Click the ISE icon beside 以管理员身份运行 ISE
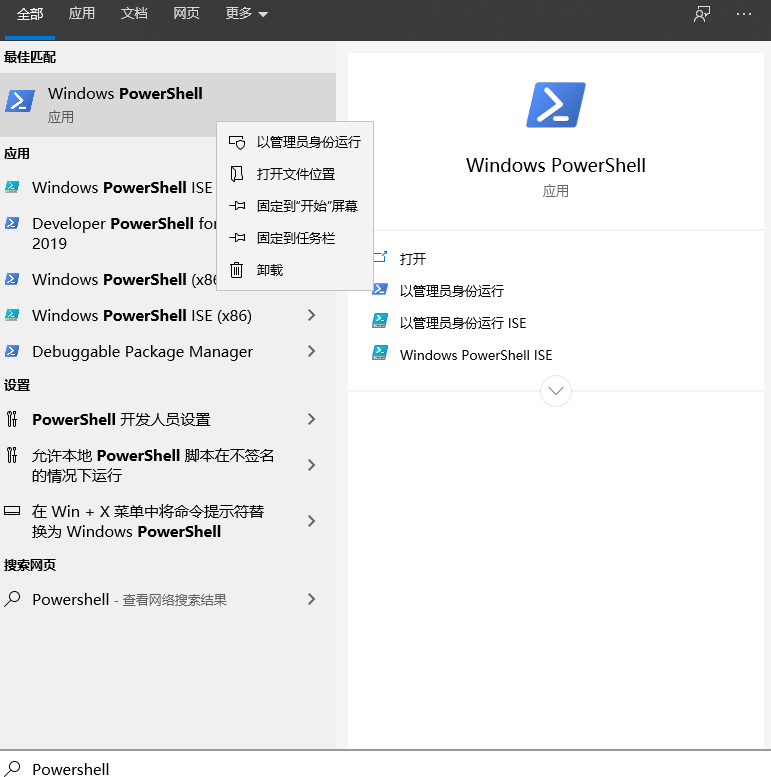 tap(380, 321)
